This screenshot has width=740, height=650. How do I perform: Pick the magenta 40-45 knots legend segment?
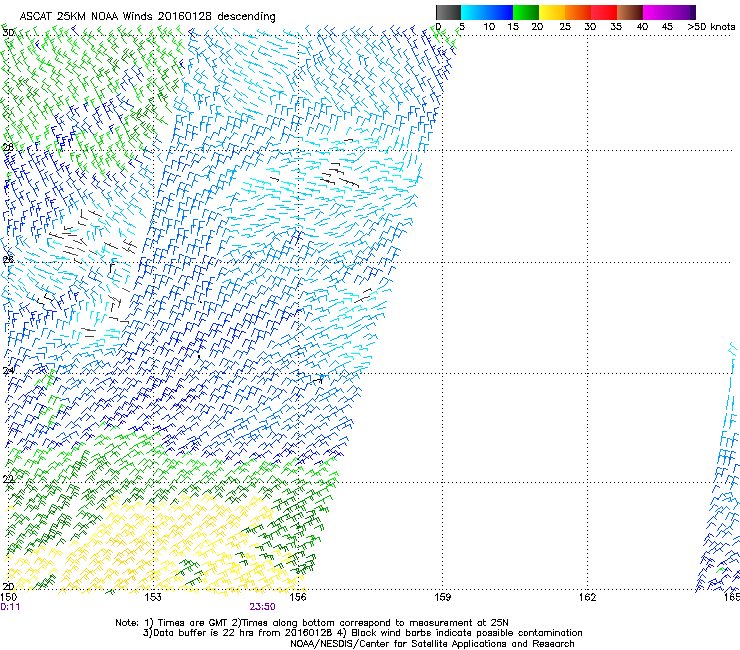pos(656,12)
